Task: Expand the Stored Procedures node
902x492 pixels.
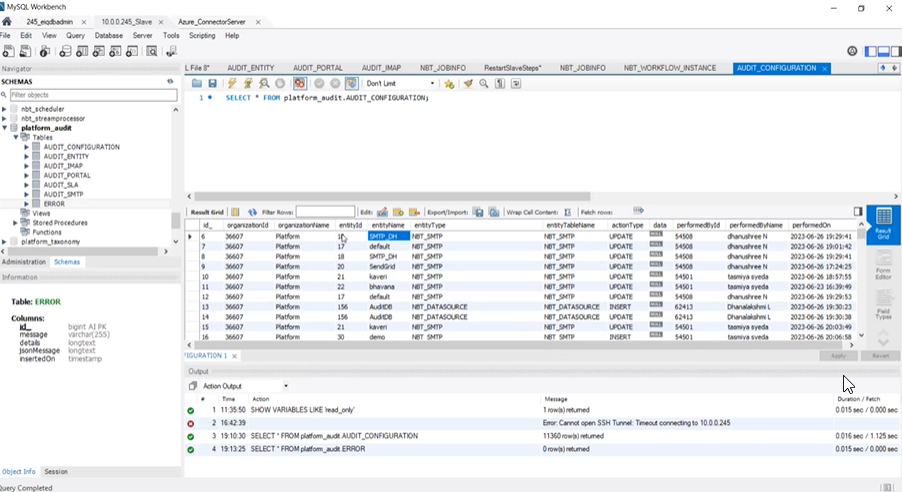Action: tap(15, 223)
